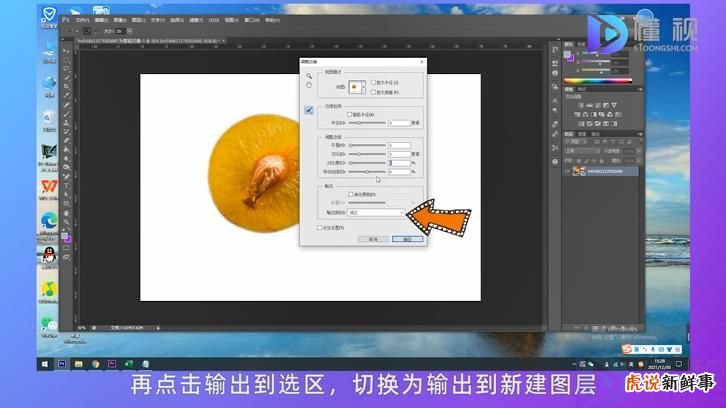Open File Explorer from the taskbar
The width and height of the screenshot is (726, 408).
point(79,364)
